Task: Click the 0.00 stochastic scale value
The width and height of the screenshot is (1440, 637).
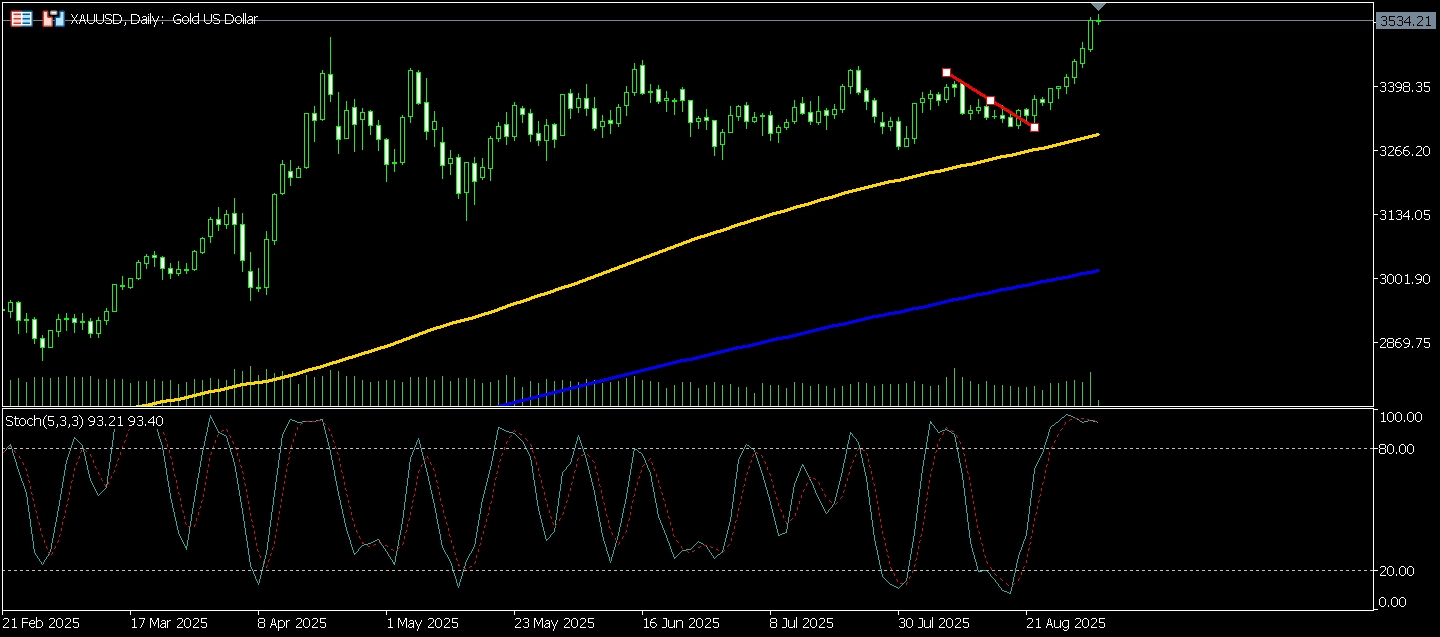Action: click(x=1395, y=601)
